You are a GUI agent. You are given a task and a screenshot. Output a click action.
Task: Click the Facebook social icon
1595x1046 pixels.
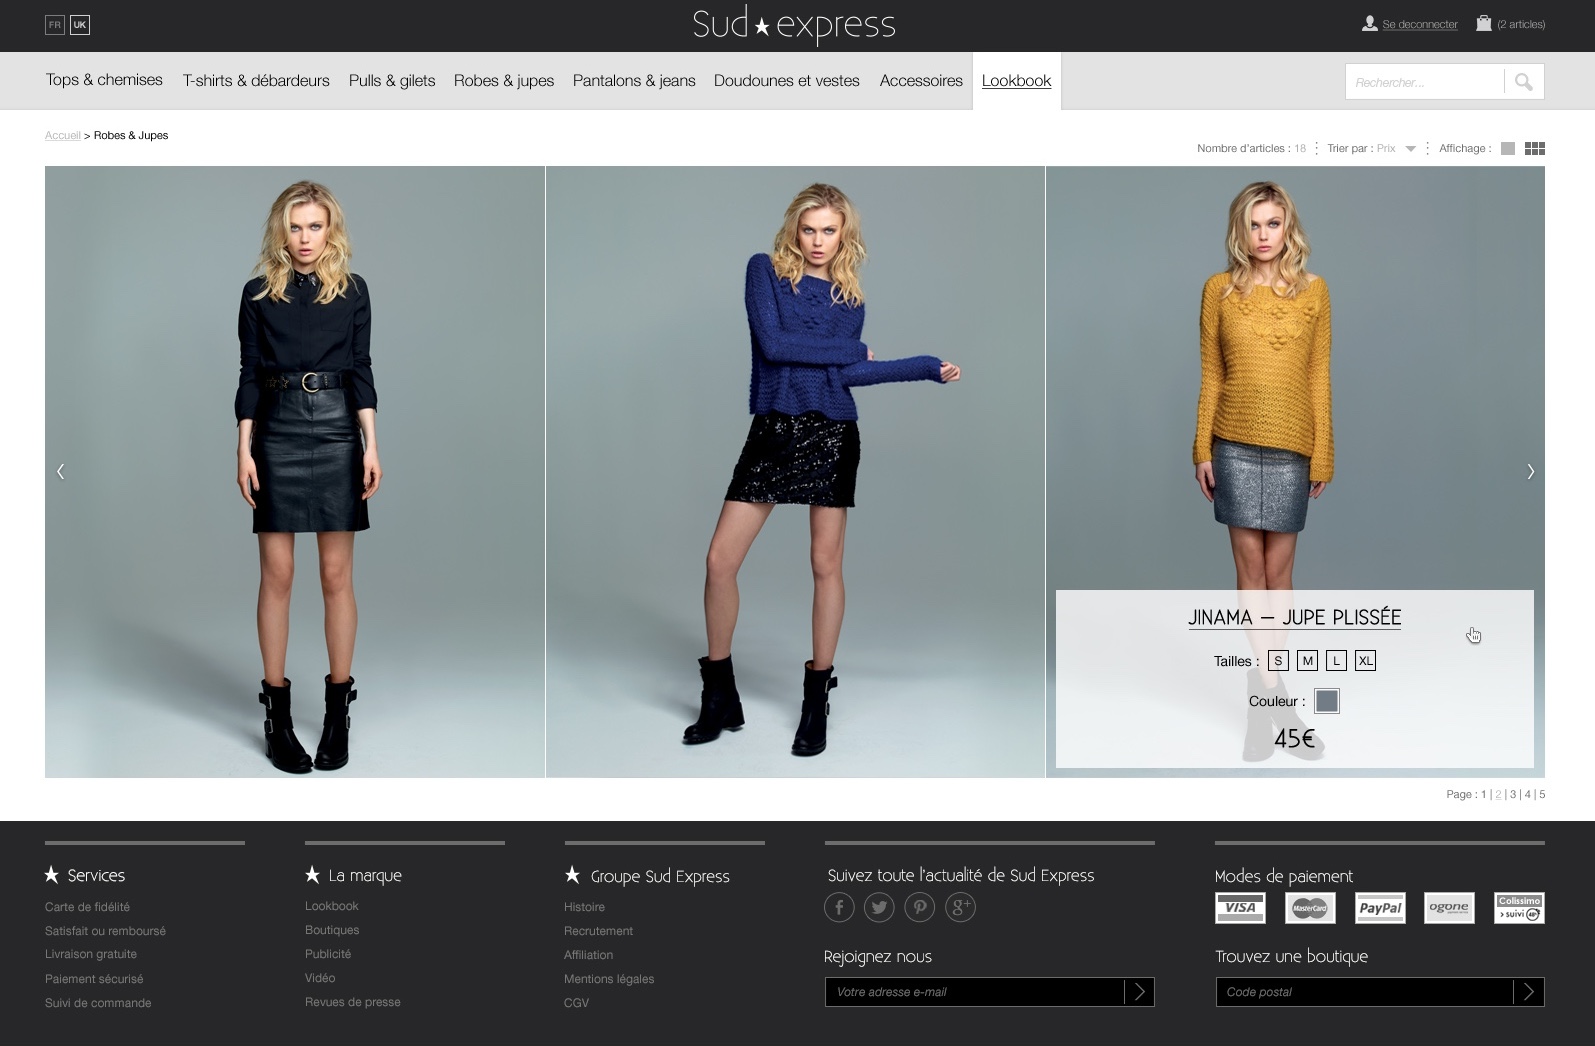(839, 907)
